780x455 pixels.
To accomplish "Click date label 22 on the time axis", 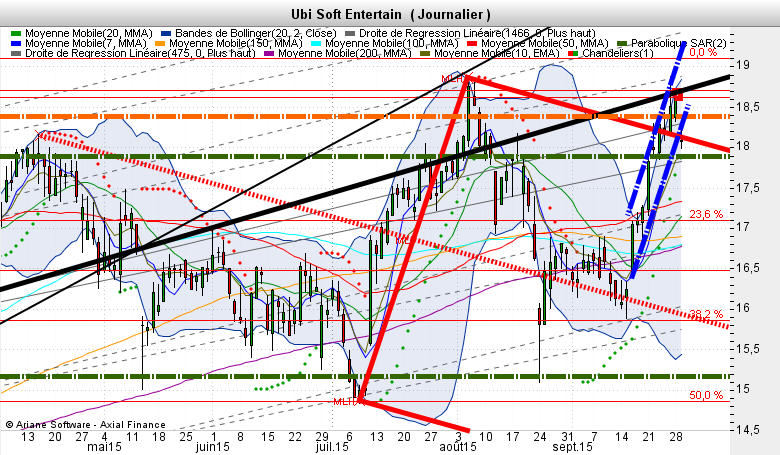I will (x=295, y=437).
